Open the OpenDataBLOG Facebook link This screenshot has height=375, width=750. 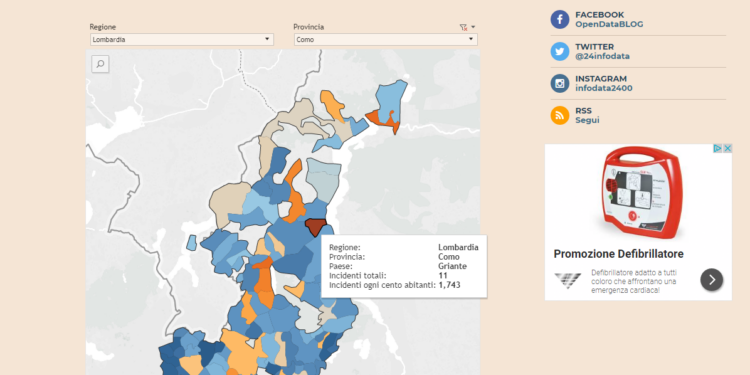click(x=609, y=24)
